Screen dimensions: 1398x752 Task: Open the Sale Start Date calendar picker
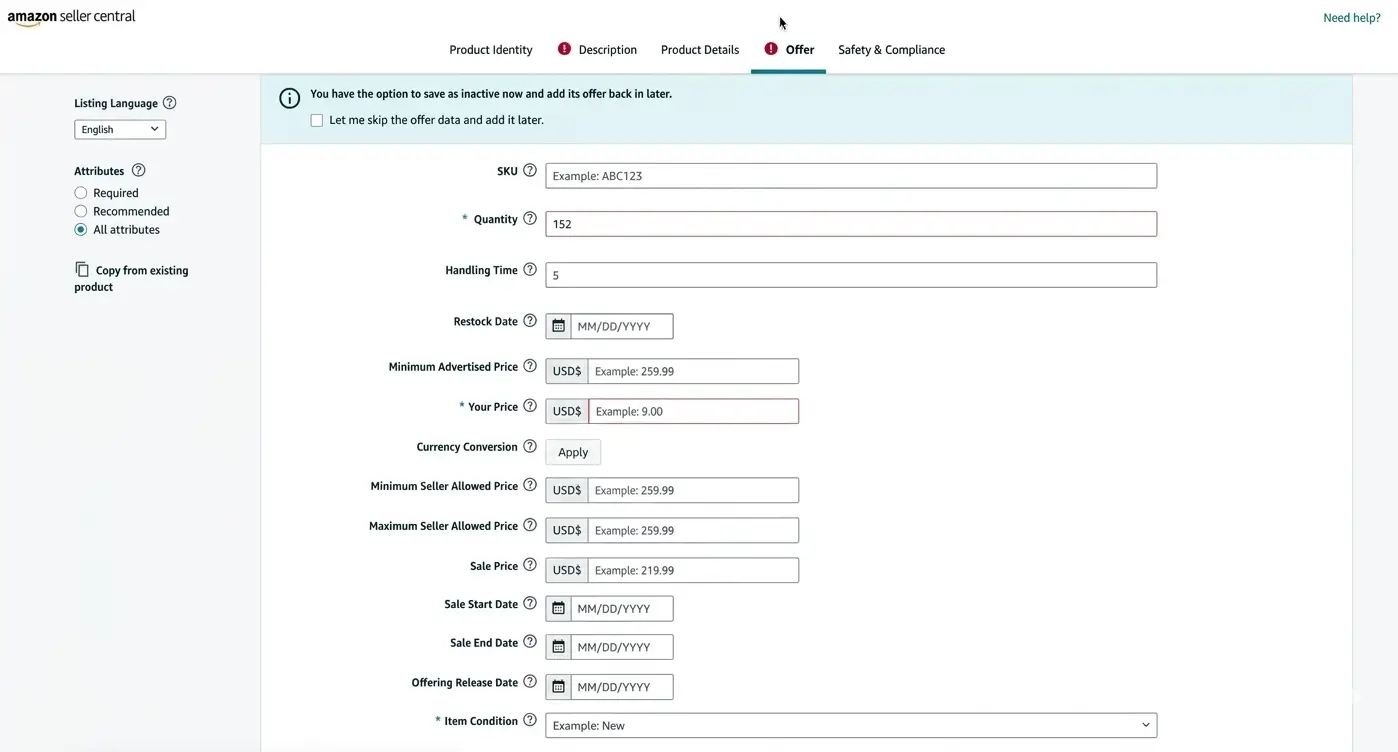pos(558,608)
